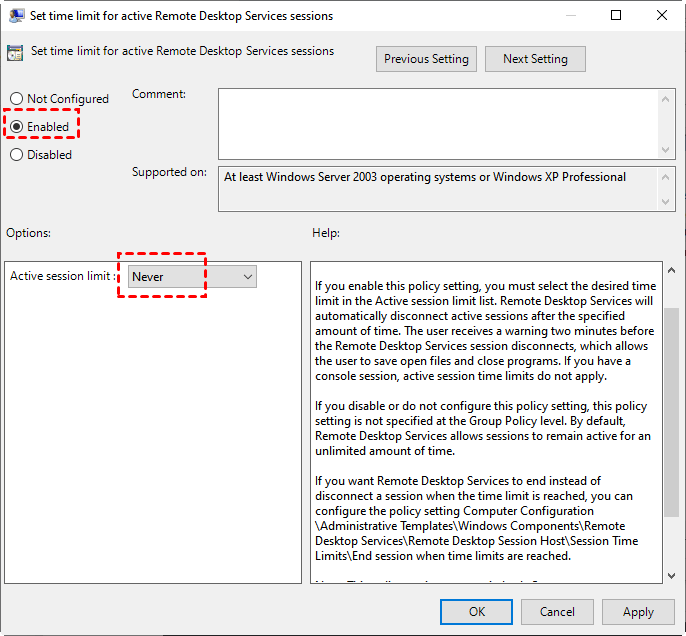This screenshot has height=636, width=686.
Task: Click Help panel scroll down arrow
Action: (671, 576)
